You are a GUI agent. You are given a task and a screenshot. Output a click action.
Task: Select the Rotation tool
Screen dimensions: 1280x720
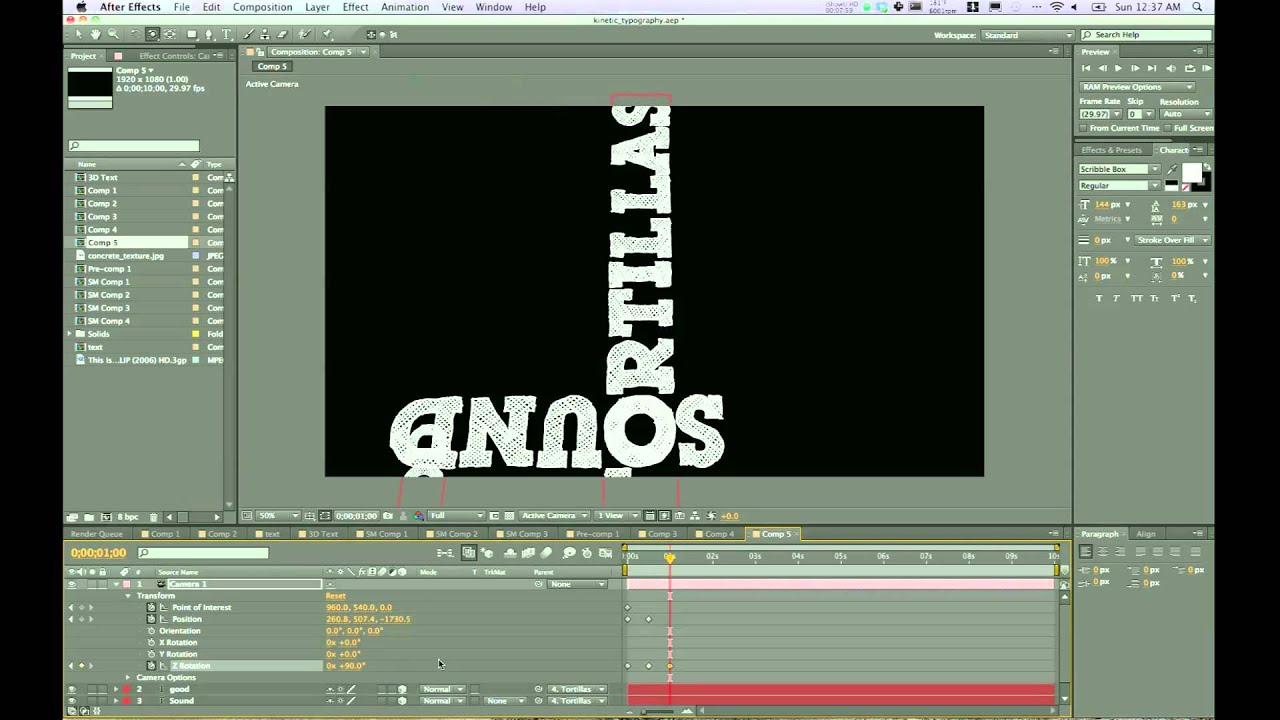pyautogui.click(x=135, y=34)
